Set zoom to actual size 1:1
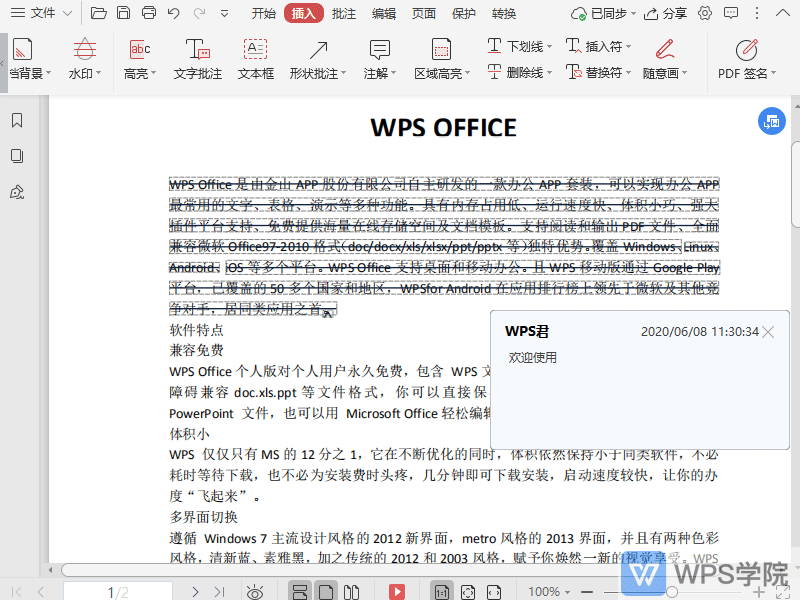The image size is (800, 600). click(442, 592)
